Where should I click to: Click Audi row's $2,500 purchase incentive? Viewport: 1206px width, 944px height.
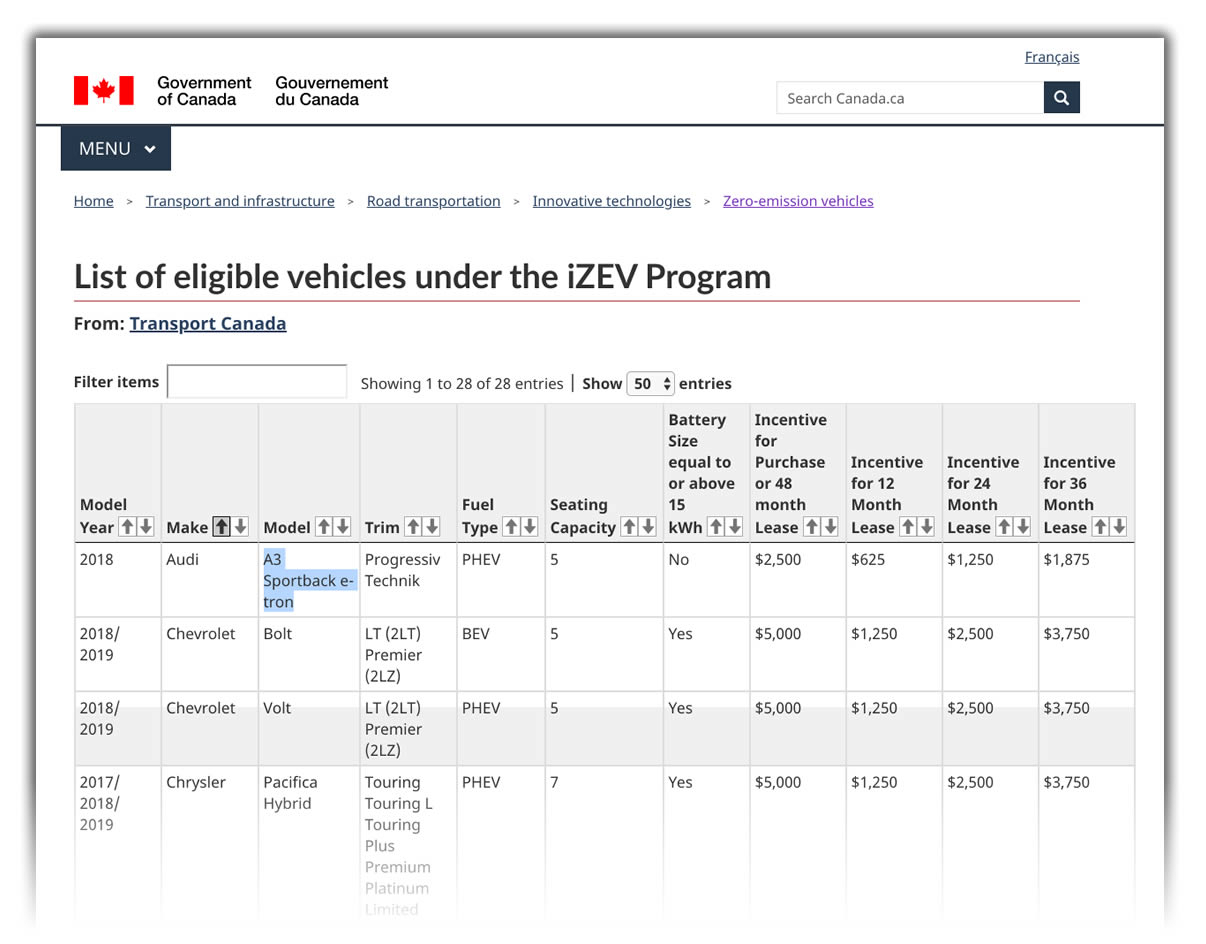(x=798, y=581)
